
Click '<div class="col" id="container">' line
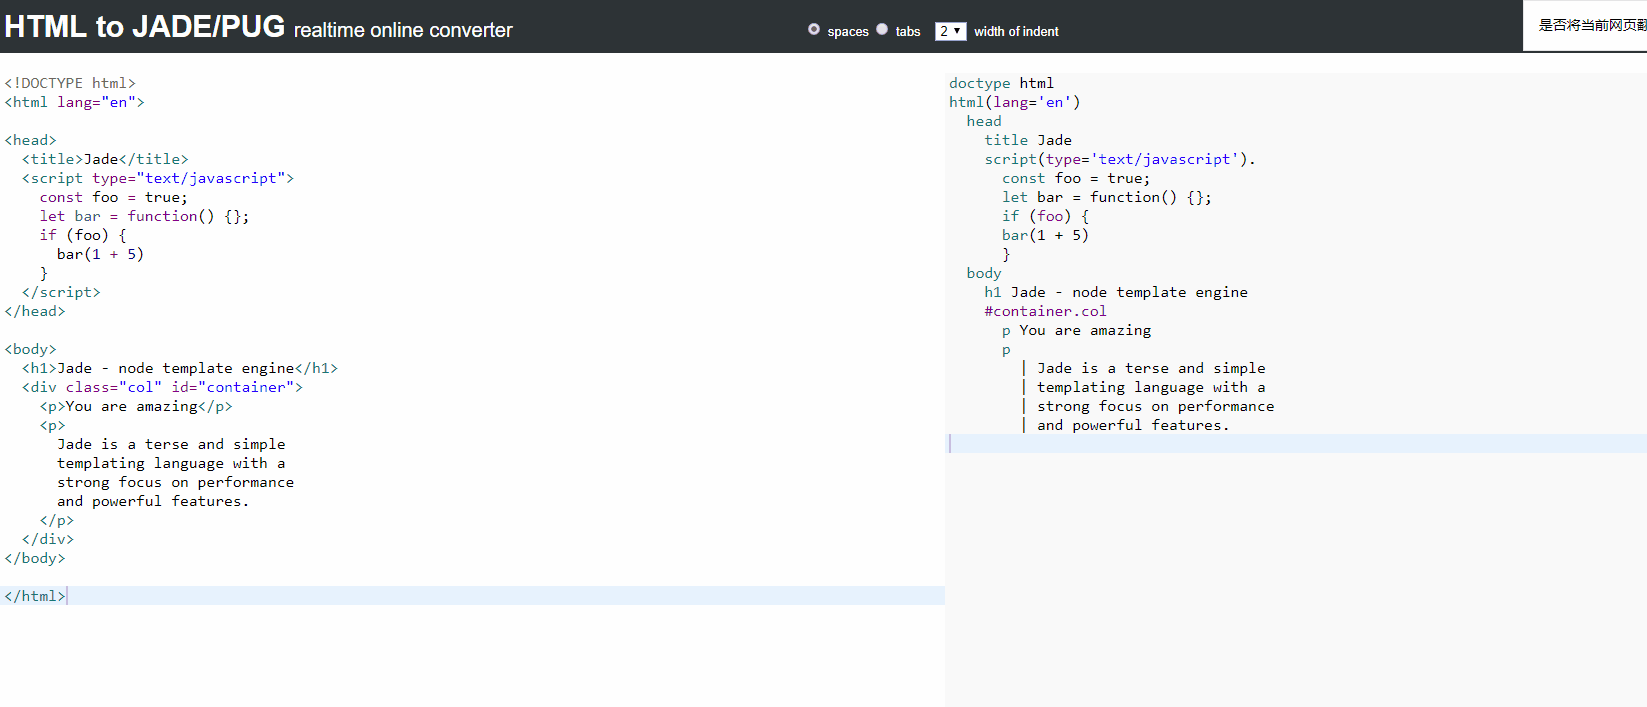pyautogui.click(x=162, y=387)
